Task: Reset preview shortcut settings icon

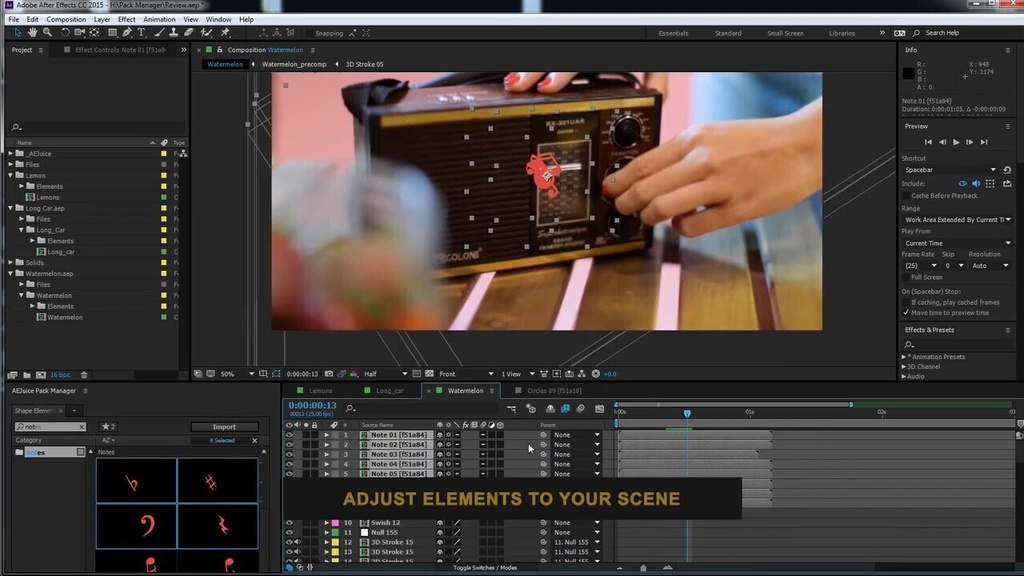Action: pyautogui.click(x=1007, y=170)
